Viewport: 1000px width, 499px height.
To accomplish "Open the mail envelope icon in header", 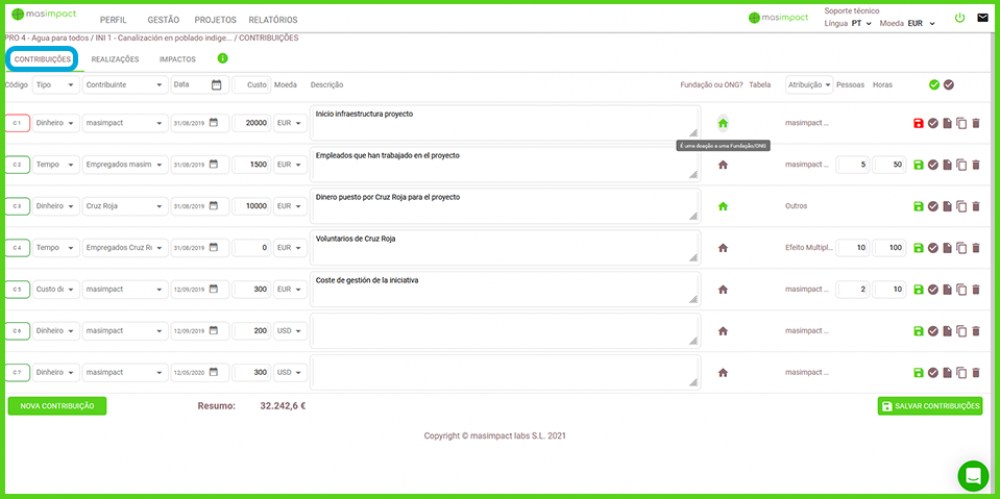I will [x=982, y=18].
